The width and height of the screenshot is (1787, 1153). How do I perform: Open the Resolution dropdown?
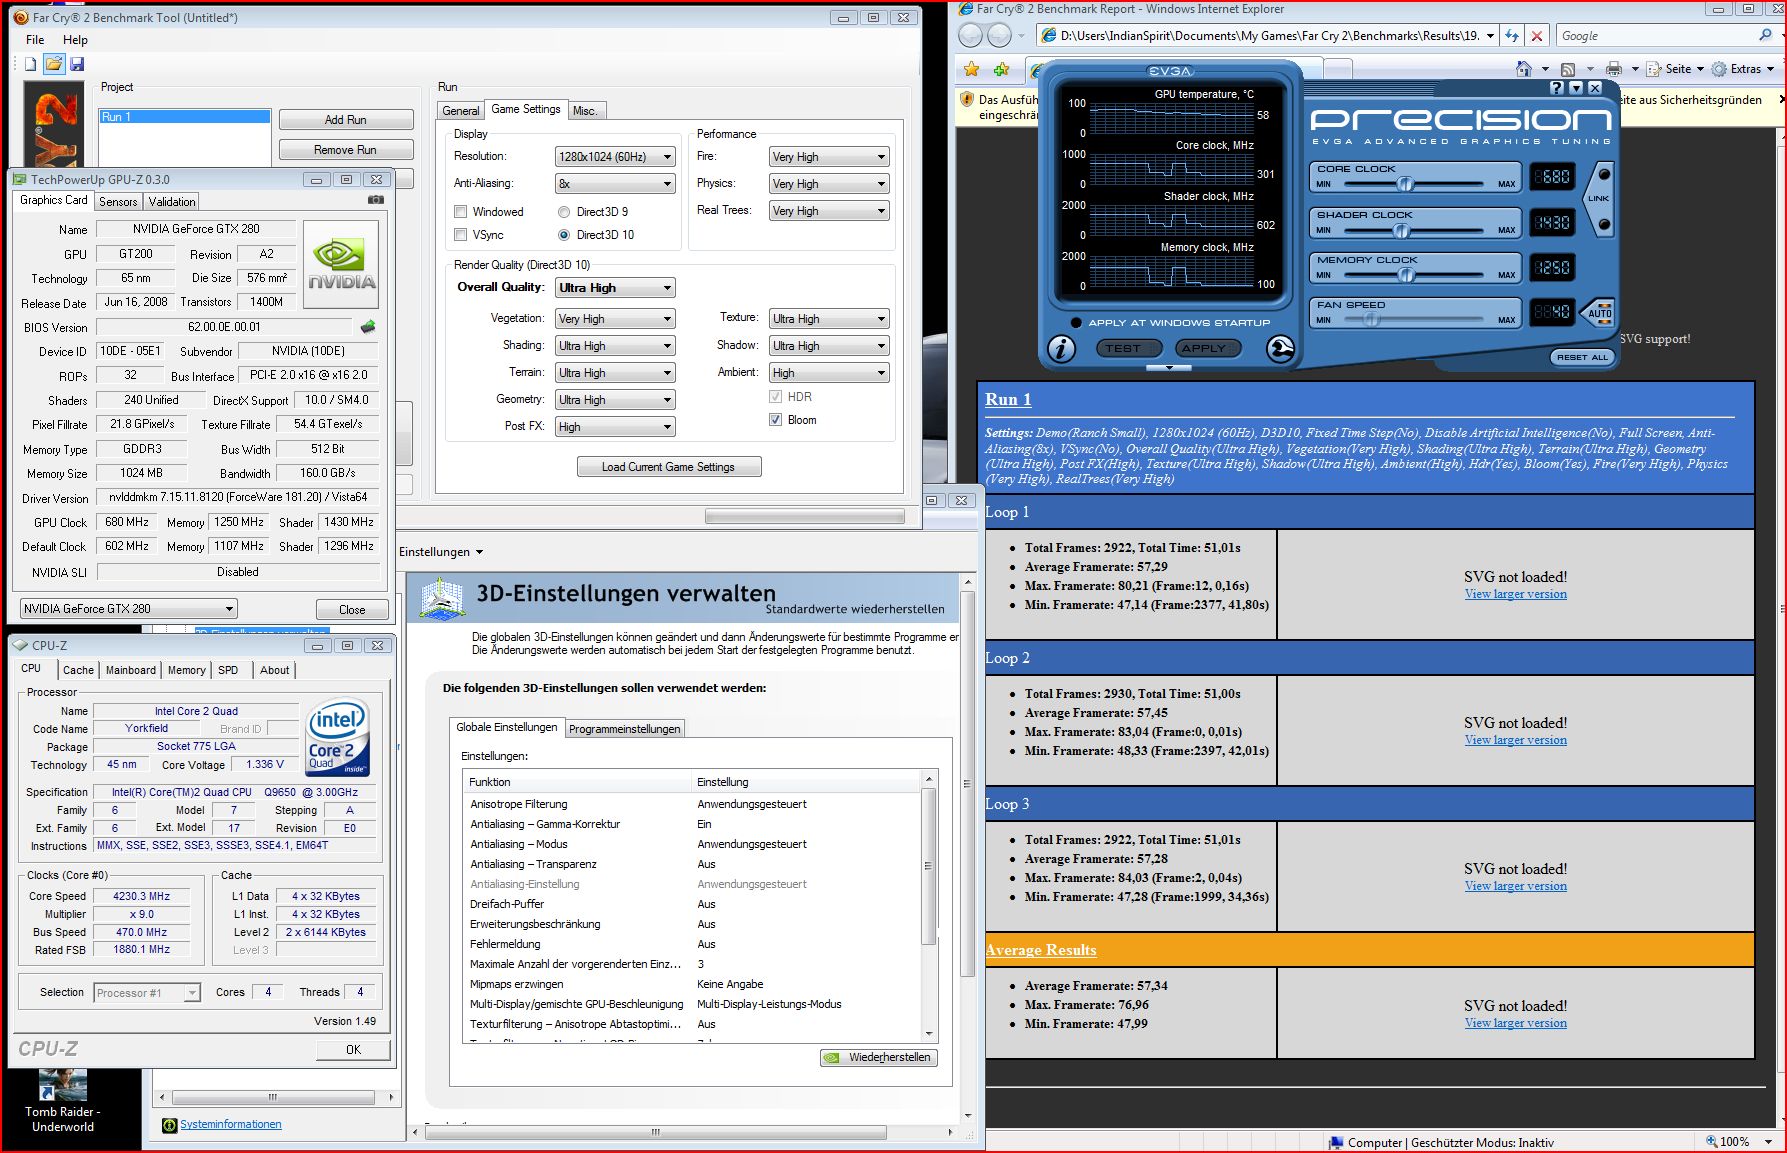click(615, 157)
